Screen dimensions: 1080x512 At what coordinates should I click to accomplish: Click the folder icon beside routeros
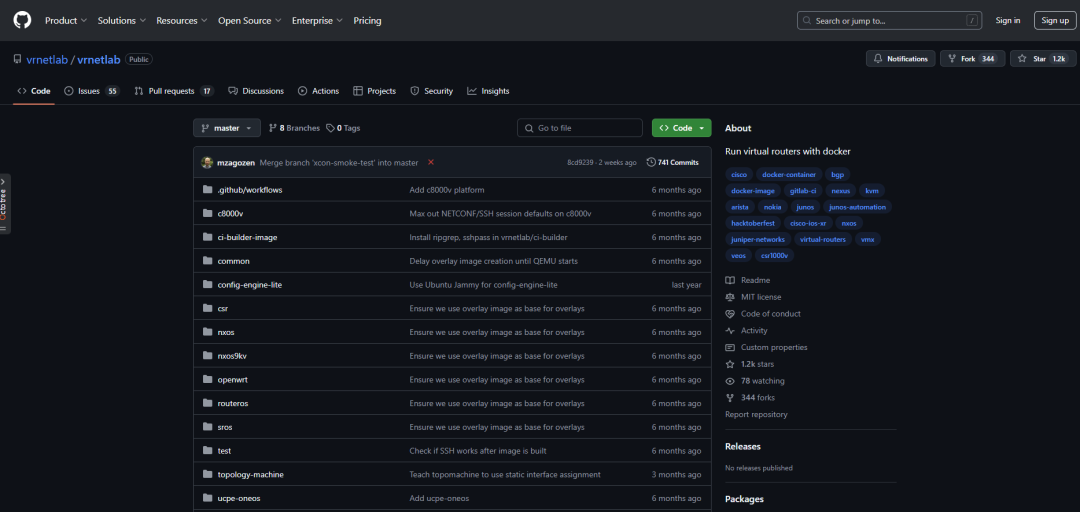(207, 403)
